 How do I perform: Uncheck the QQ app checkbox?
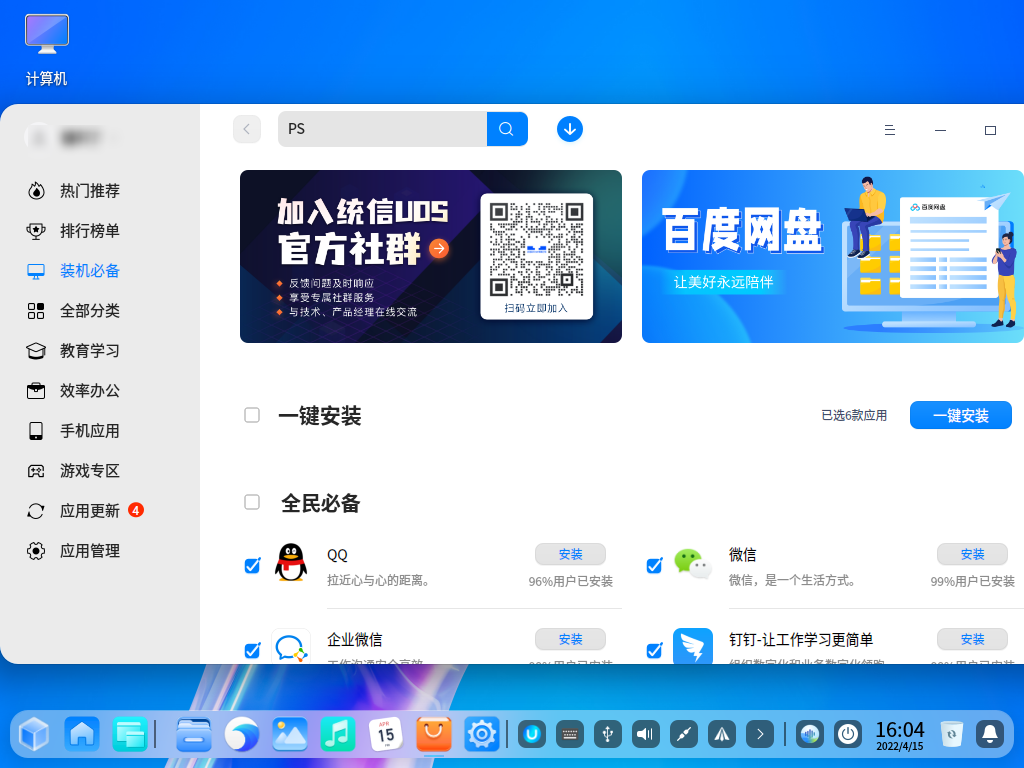coord(252,566)
